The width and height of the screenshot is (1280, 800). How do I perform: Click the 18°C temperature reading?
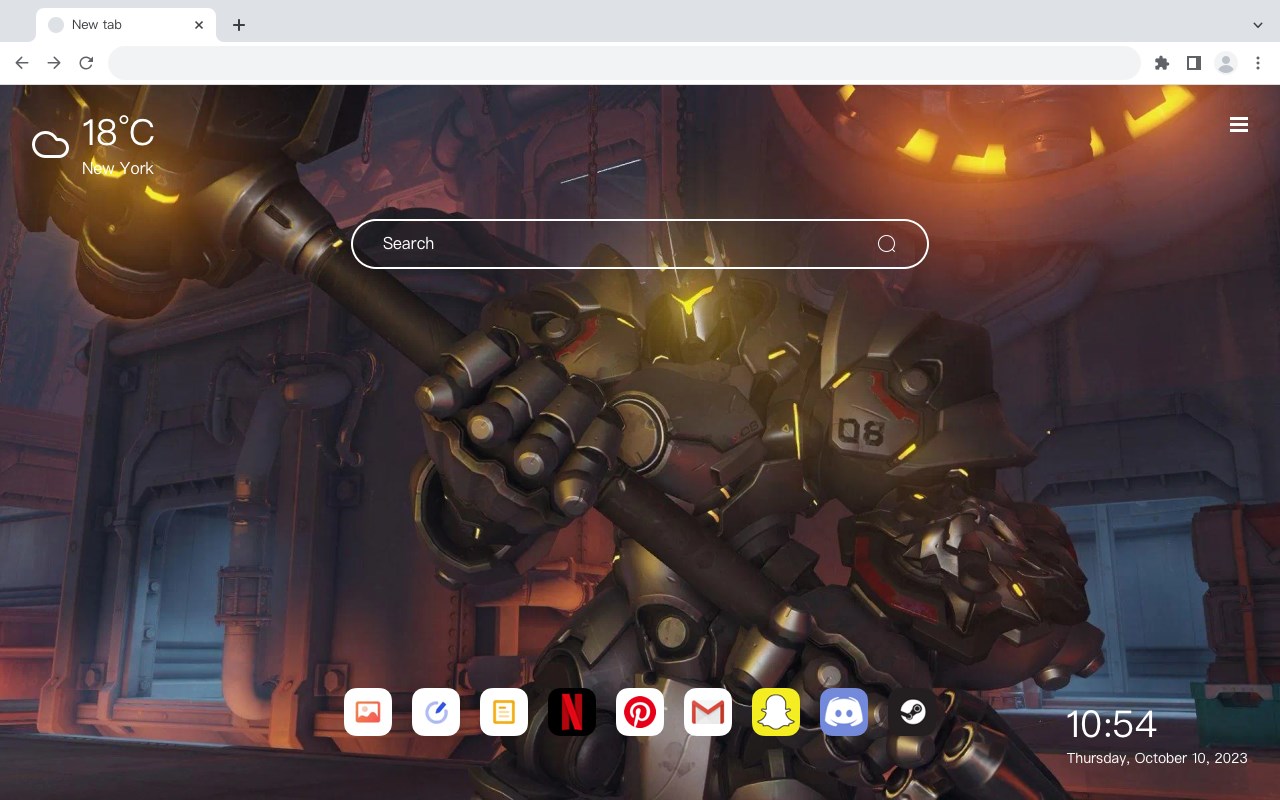118,133
